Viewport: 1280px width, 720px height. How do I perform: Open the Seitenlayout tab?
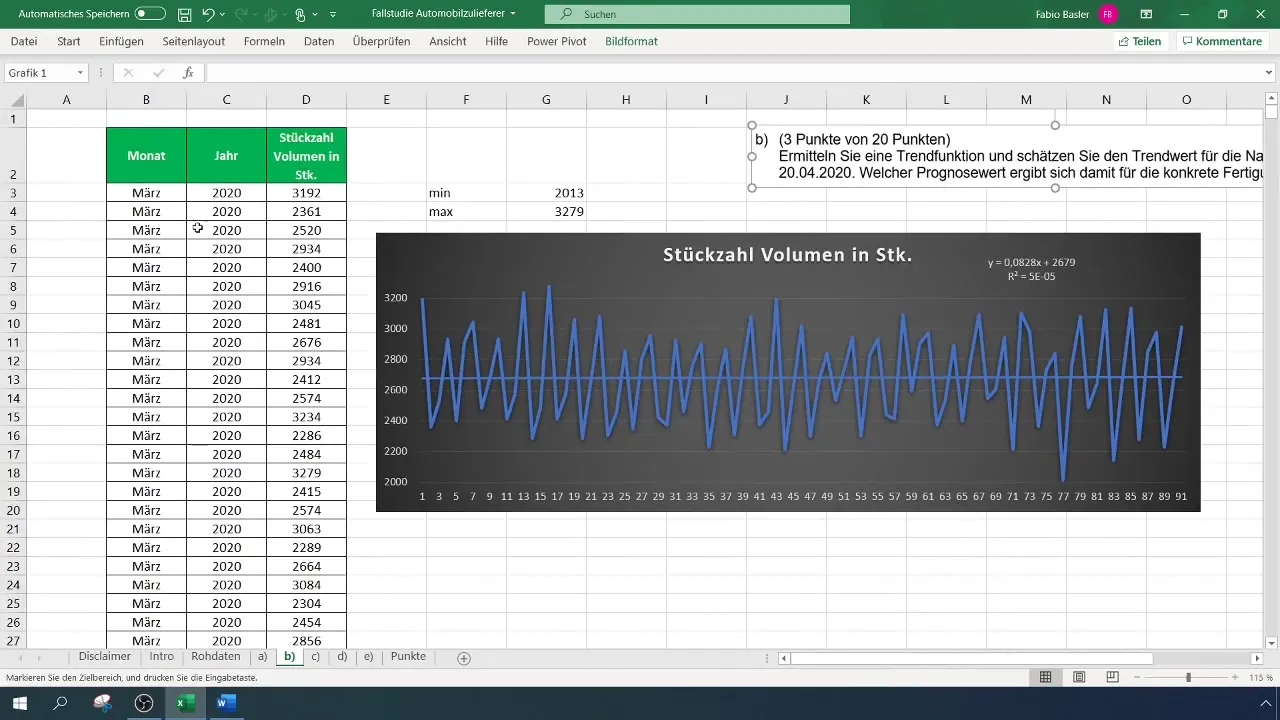click(x=194, y=41)
